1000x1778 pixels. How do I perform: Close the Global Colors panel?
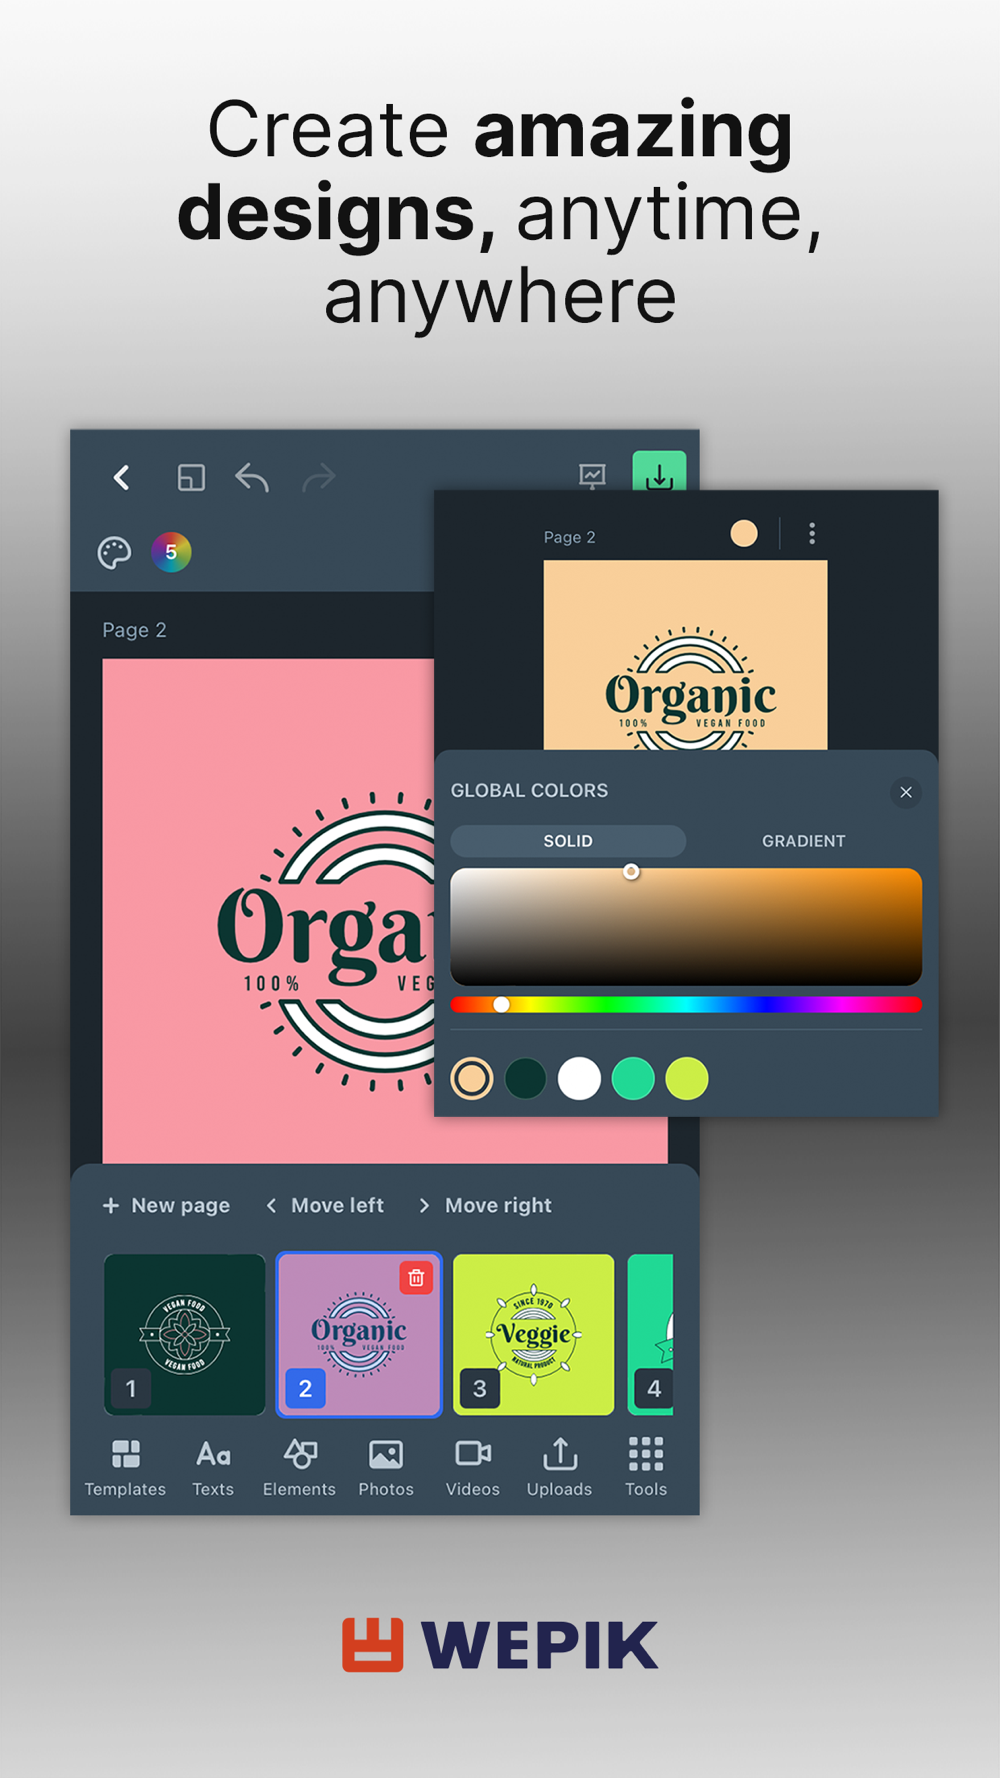pyautogui.click(x=906, y=792)
